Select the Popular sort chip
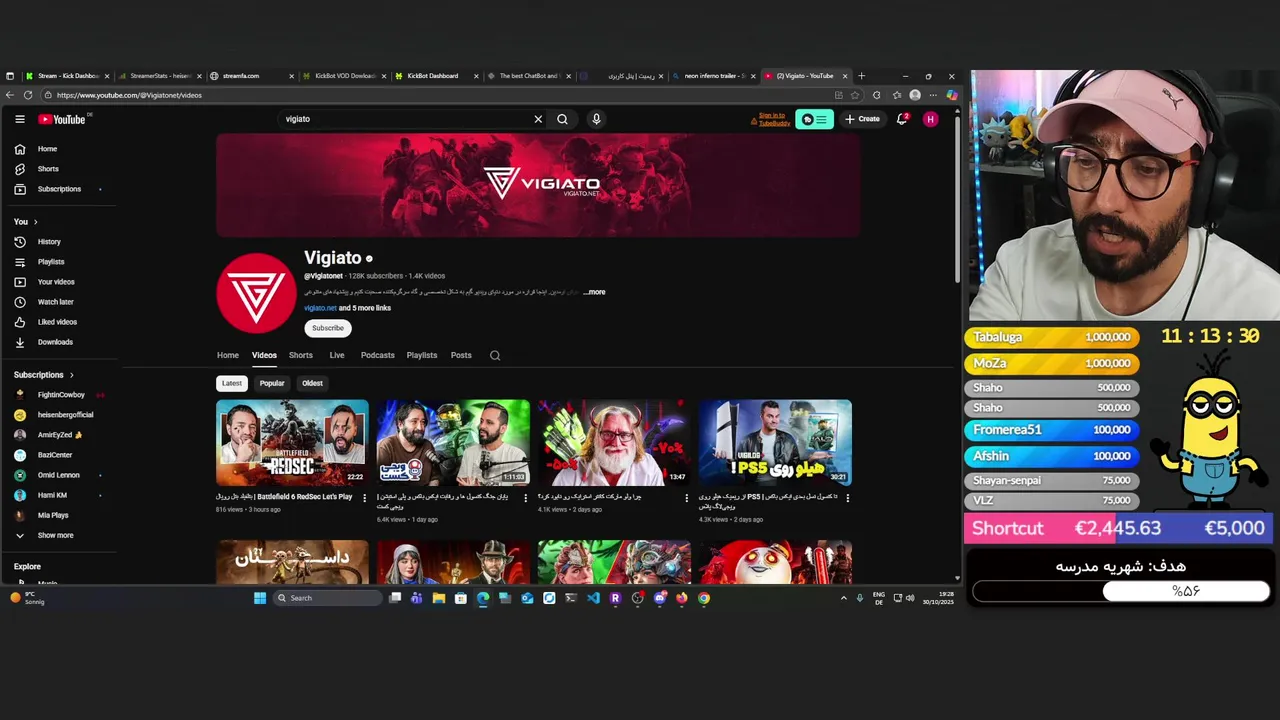This screenshot has height=720, width=1280. [272, 383]
